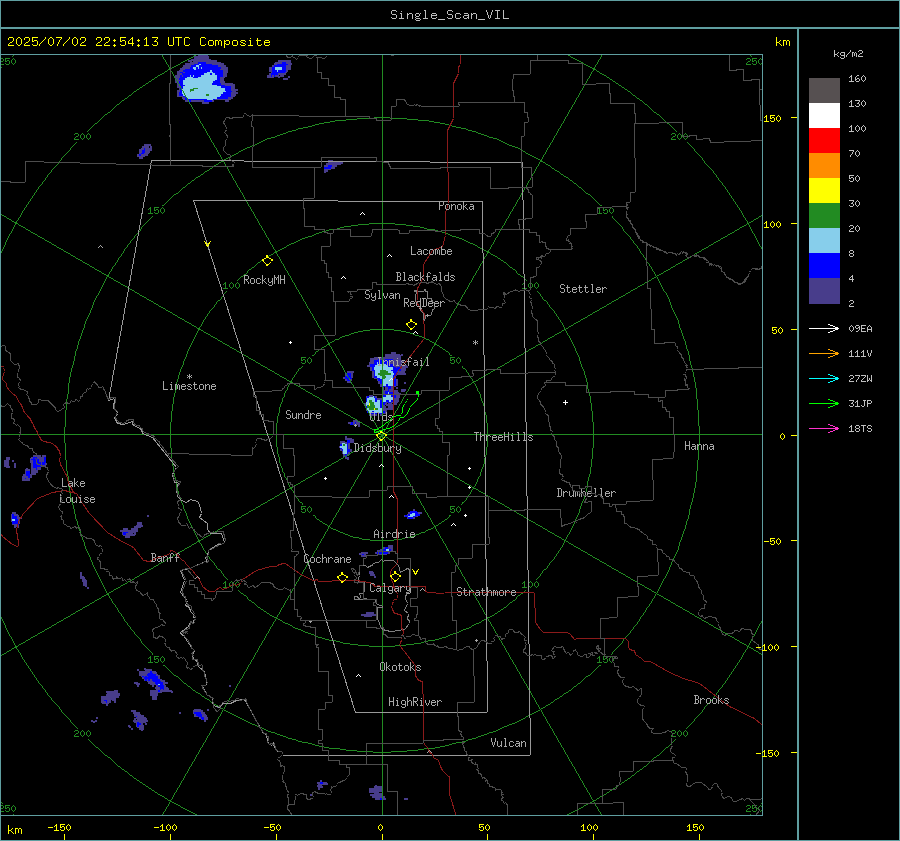Click the Calgary city label
This screenshot has height=841, width=900.
[x=390, y=588]
